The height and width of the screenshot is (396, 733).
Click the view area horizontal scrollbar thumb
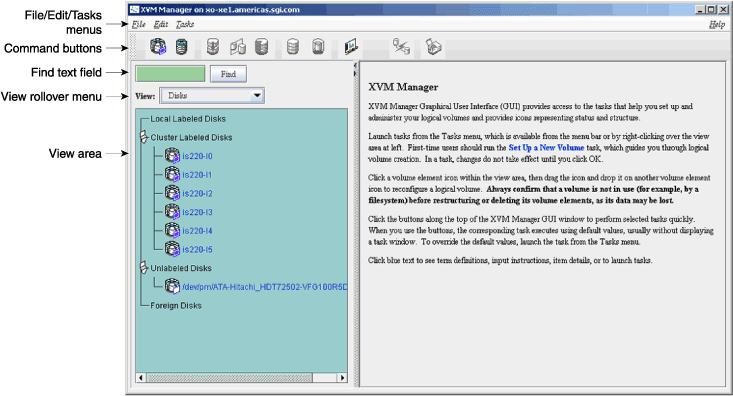(229, 377)
